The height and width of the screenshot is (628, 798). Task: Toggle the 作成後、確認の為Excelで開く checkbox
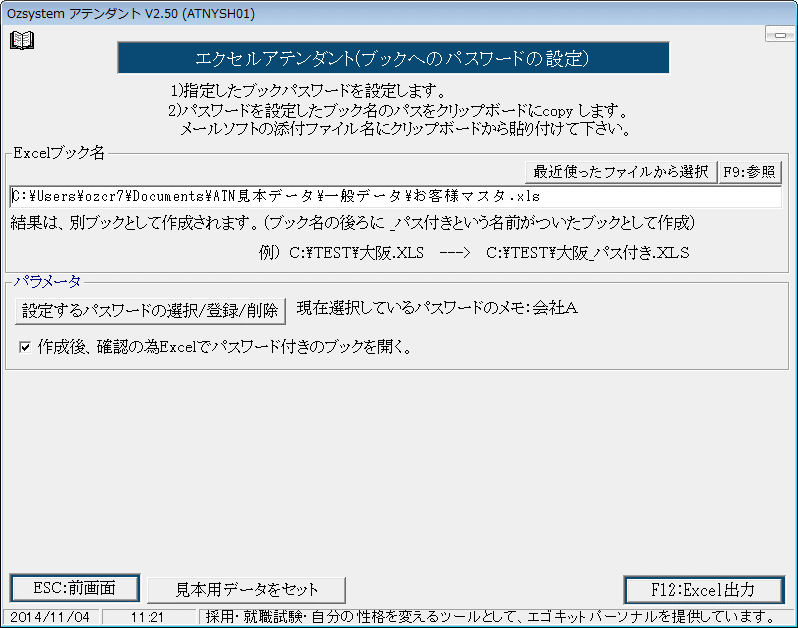[x=24, y=347]
